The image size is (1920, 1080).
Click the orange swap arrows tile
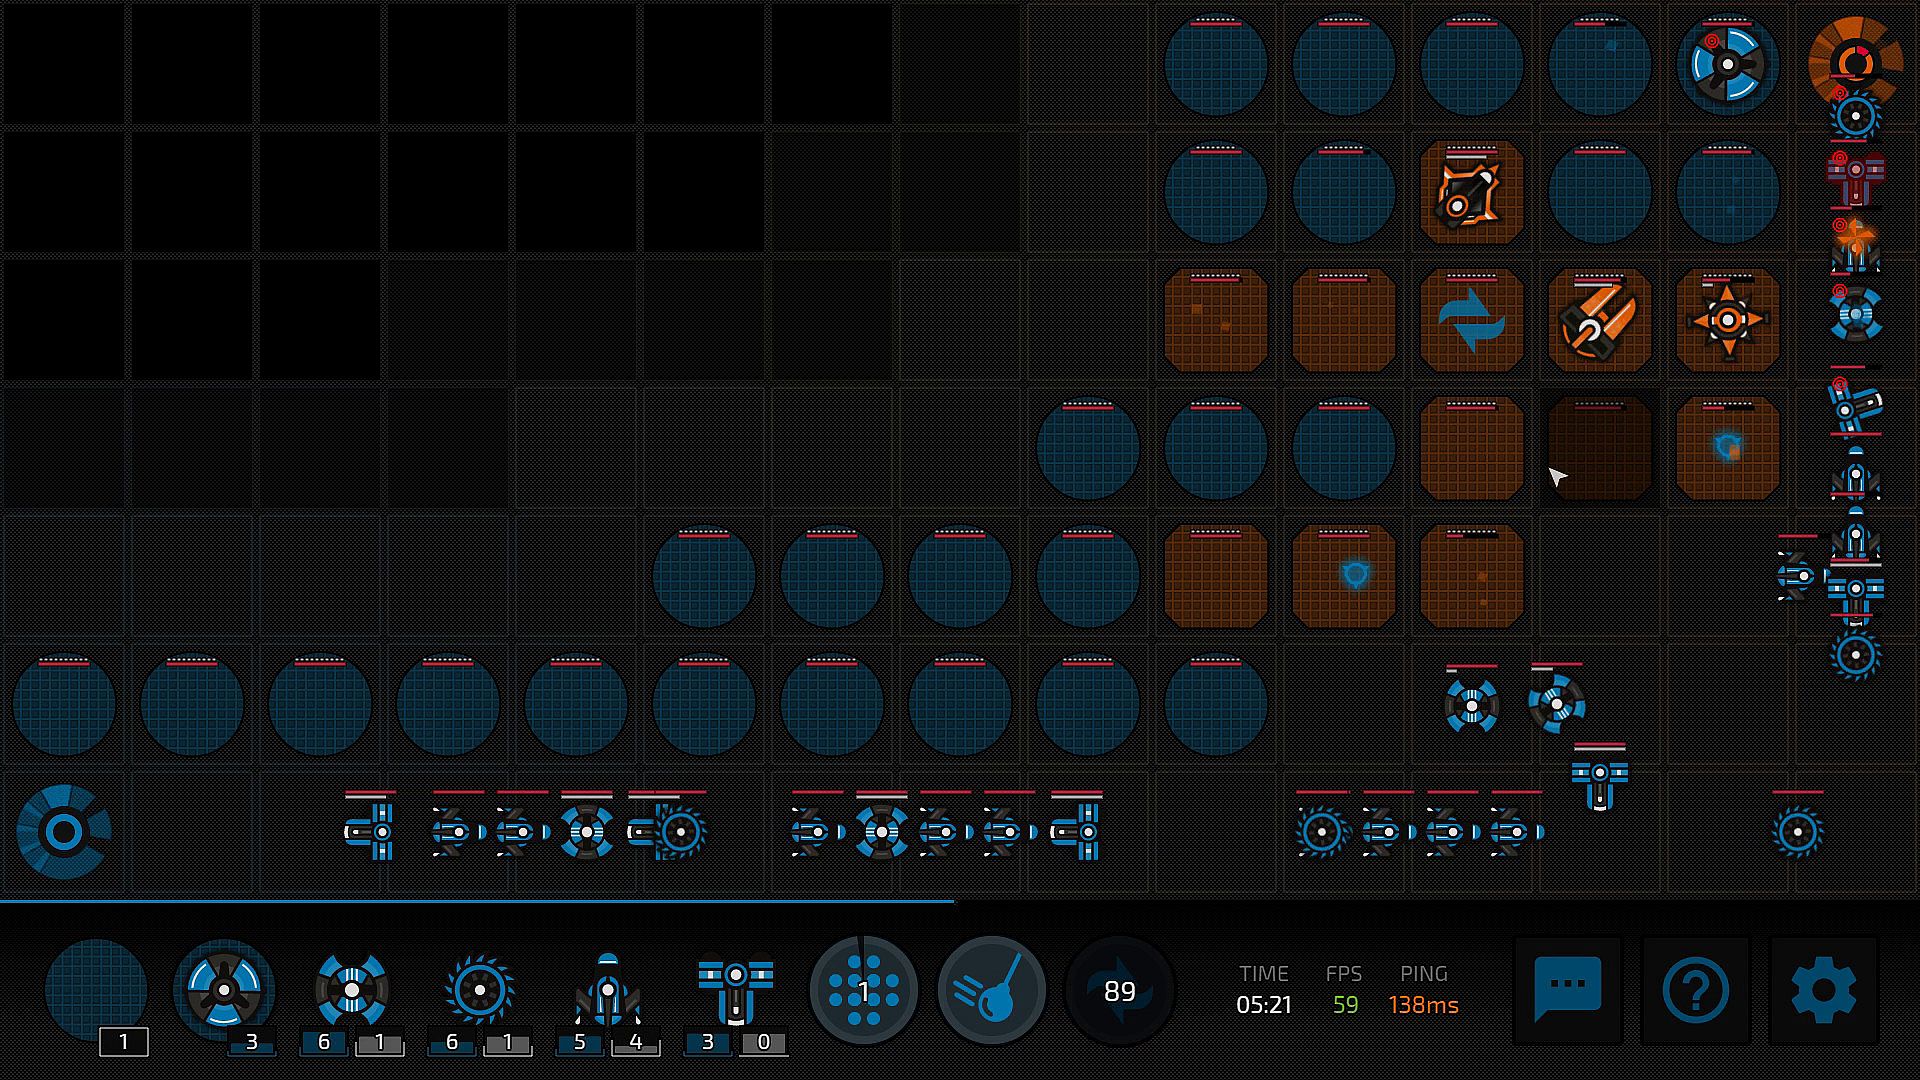pyautogui.click(x=1471, y=321)
